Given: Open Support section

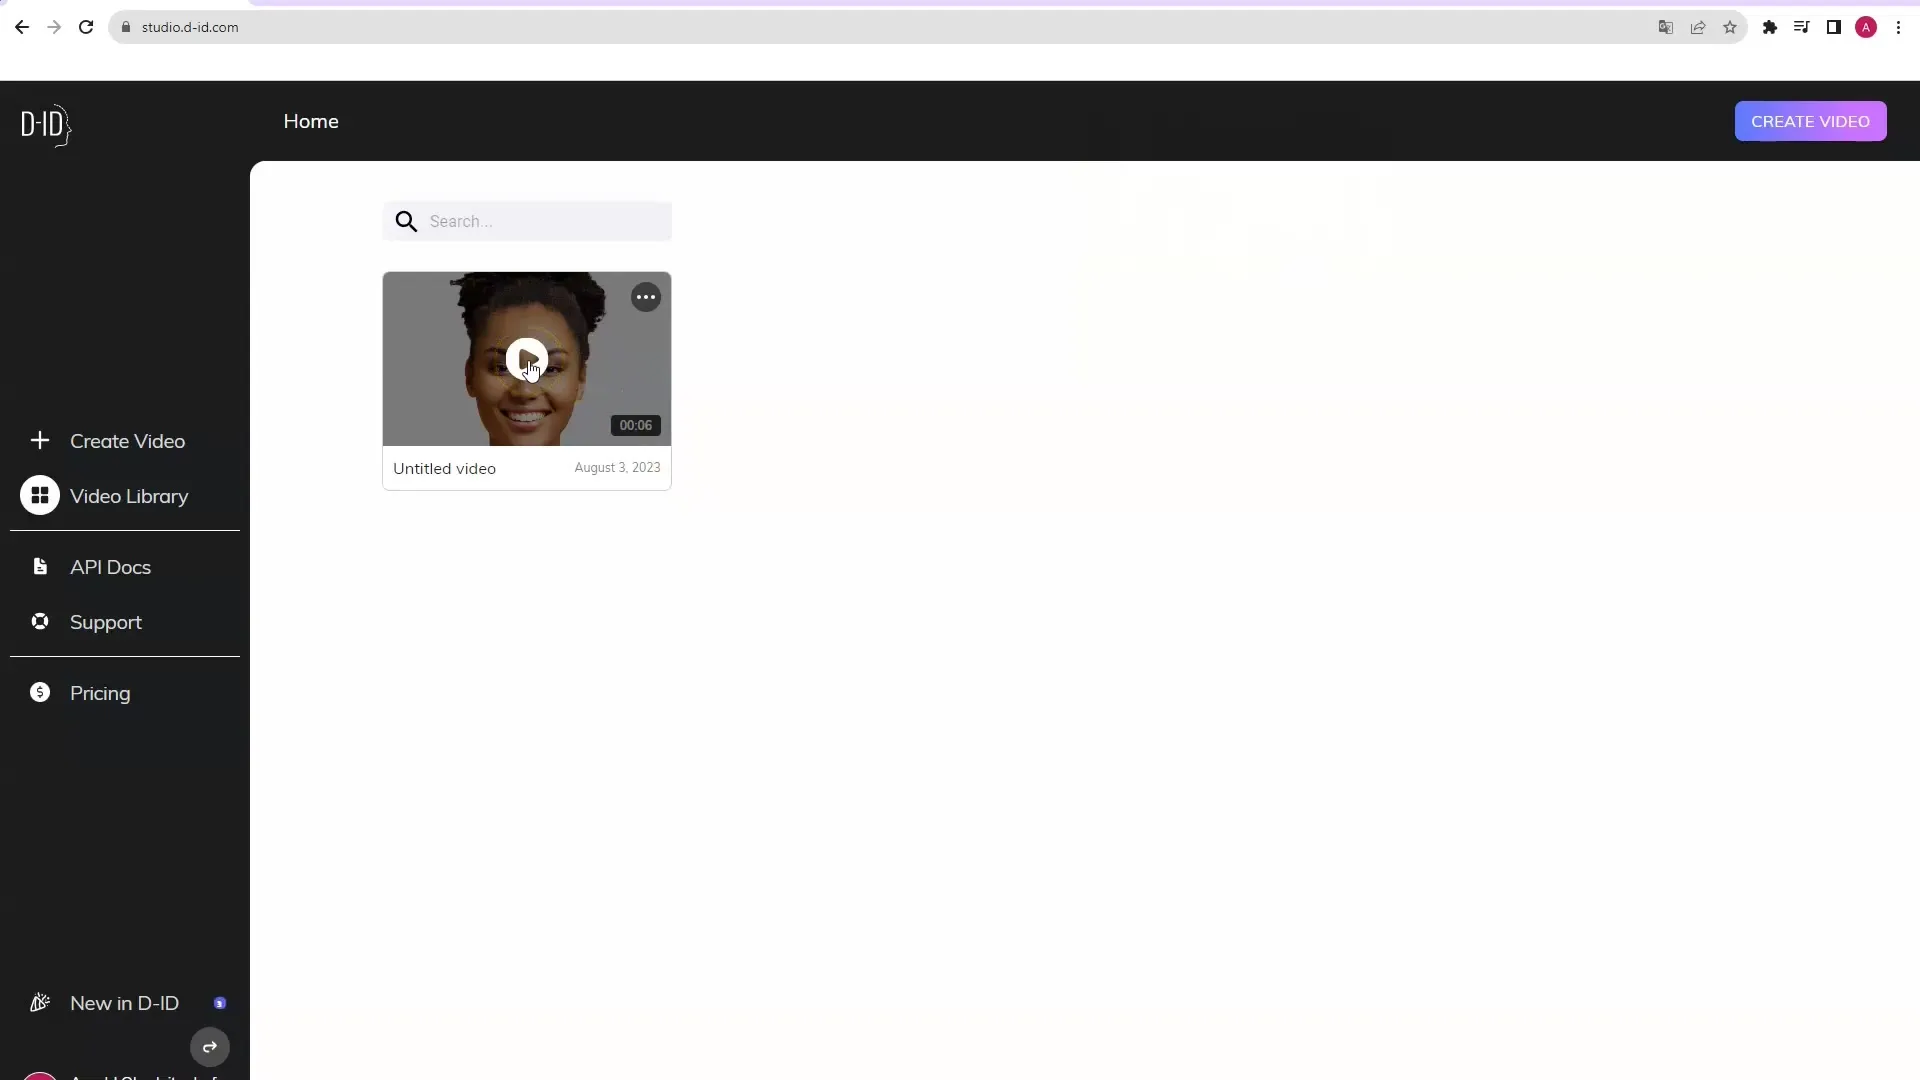Looking at the screenshot, I should point(105,621).
